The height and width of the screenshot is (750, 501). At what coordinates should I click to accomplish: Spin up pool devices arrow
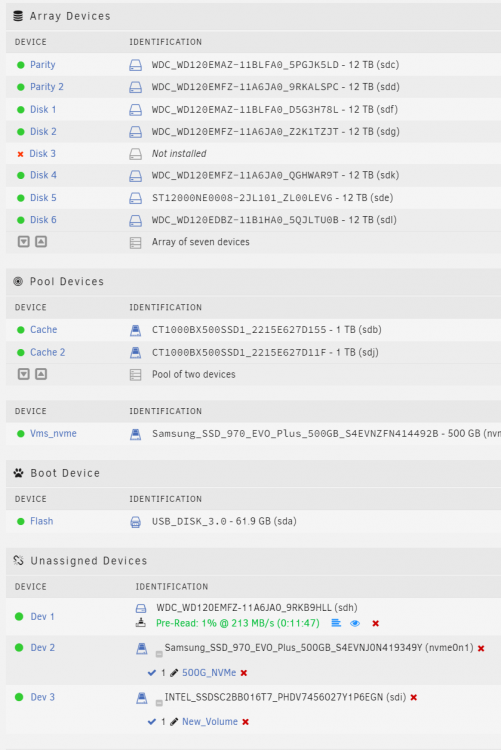pyautogui.click(x=41, y=374)
